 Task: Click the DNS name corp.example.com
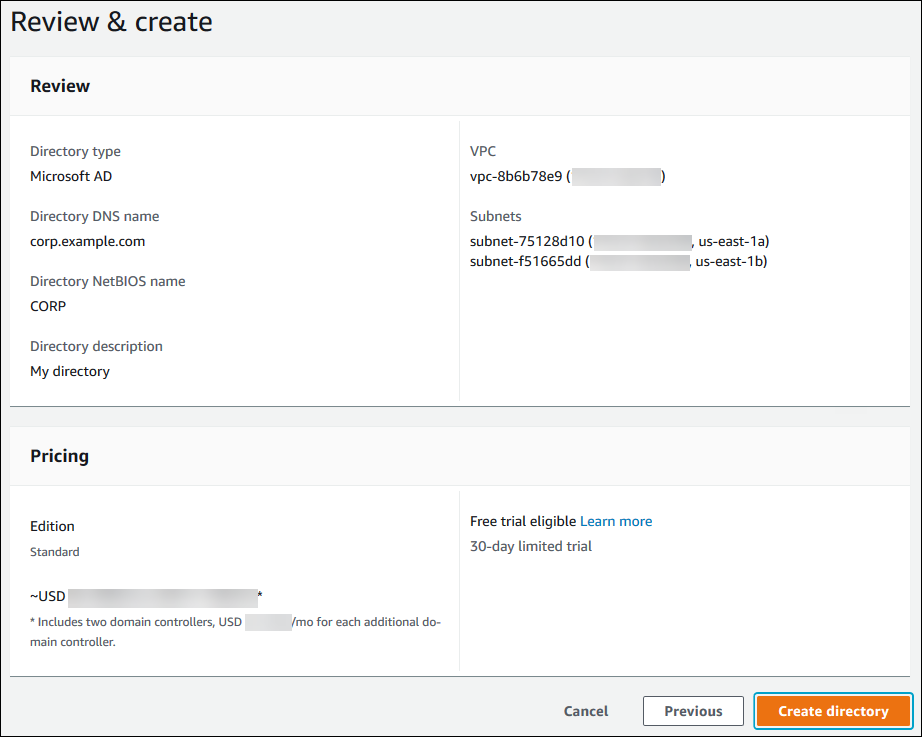pyautogui.click(x=87, y=241)
